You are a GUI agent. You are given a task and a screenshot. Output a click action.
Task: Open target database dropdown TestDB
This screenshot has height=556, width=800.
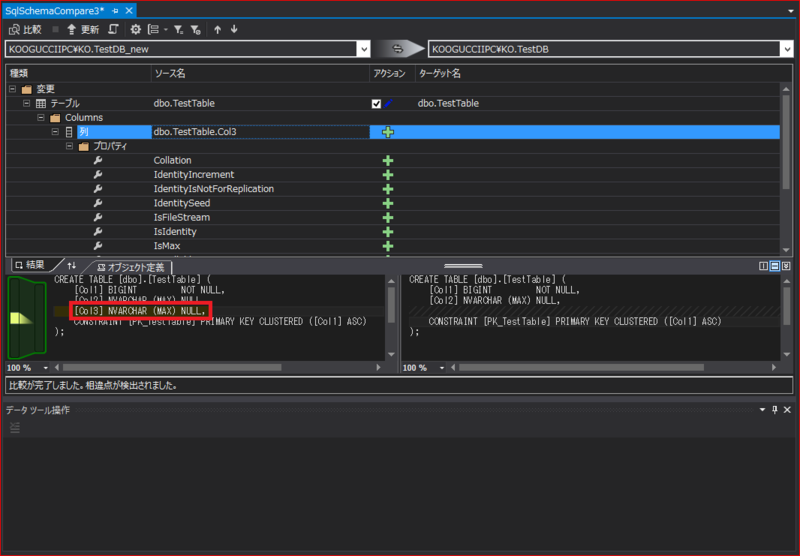pyautogui.click(x=787, y=49)
